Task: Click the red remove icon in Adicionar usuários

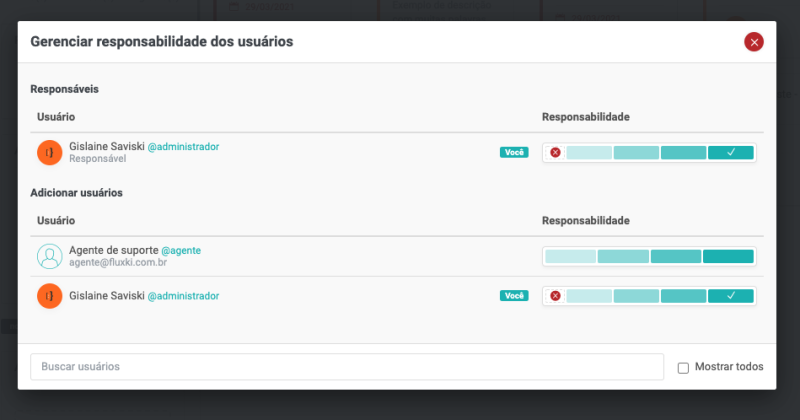Action: [x=555, y=296]
